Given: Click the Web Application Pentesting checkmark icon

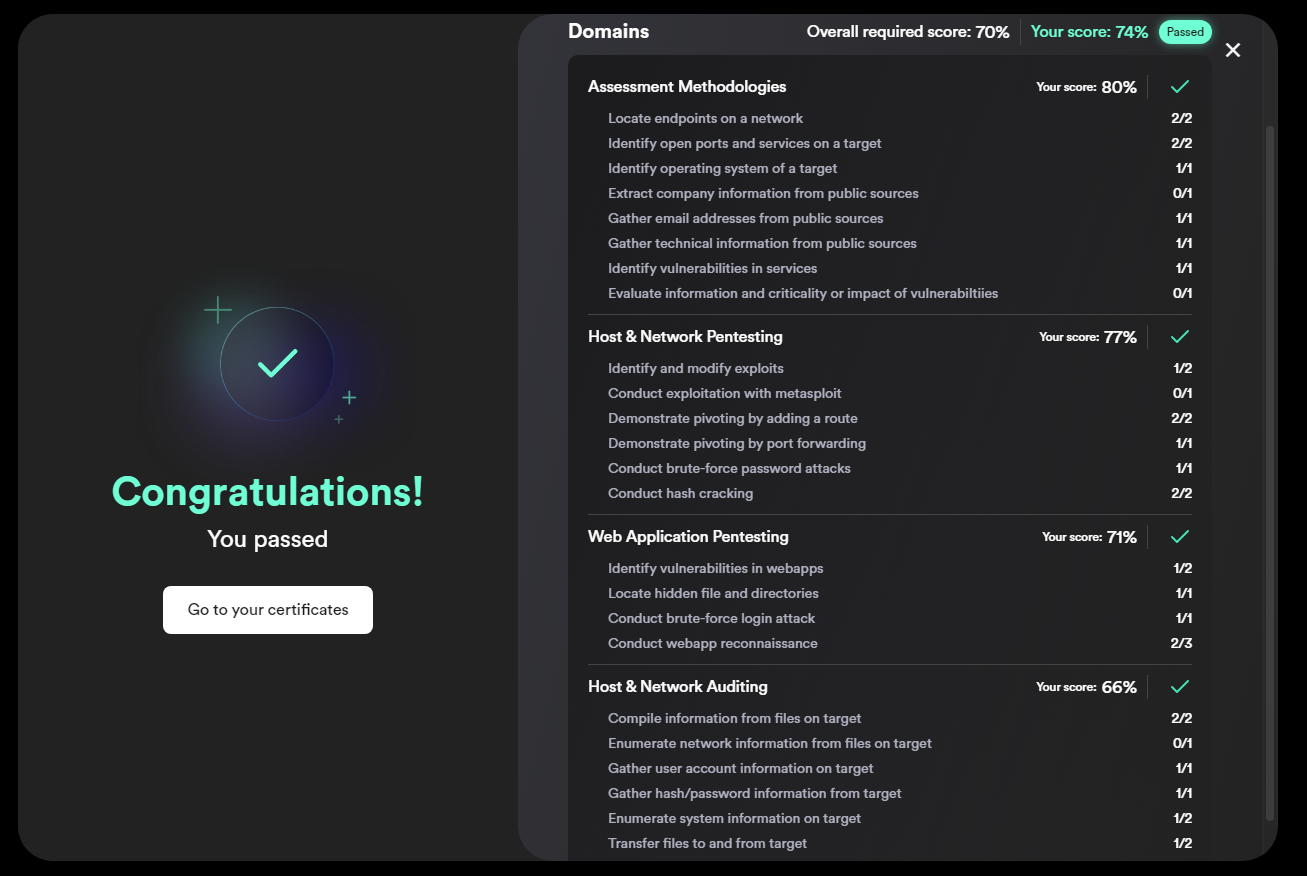Looking at the screenshot, I should click(1180, 537).
